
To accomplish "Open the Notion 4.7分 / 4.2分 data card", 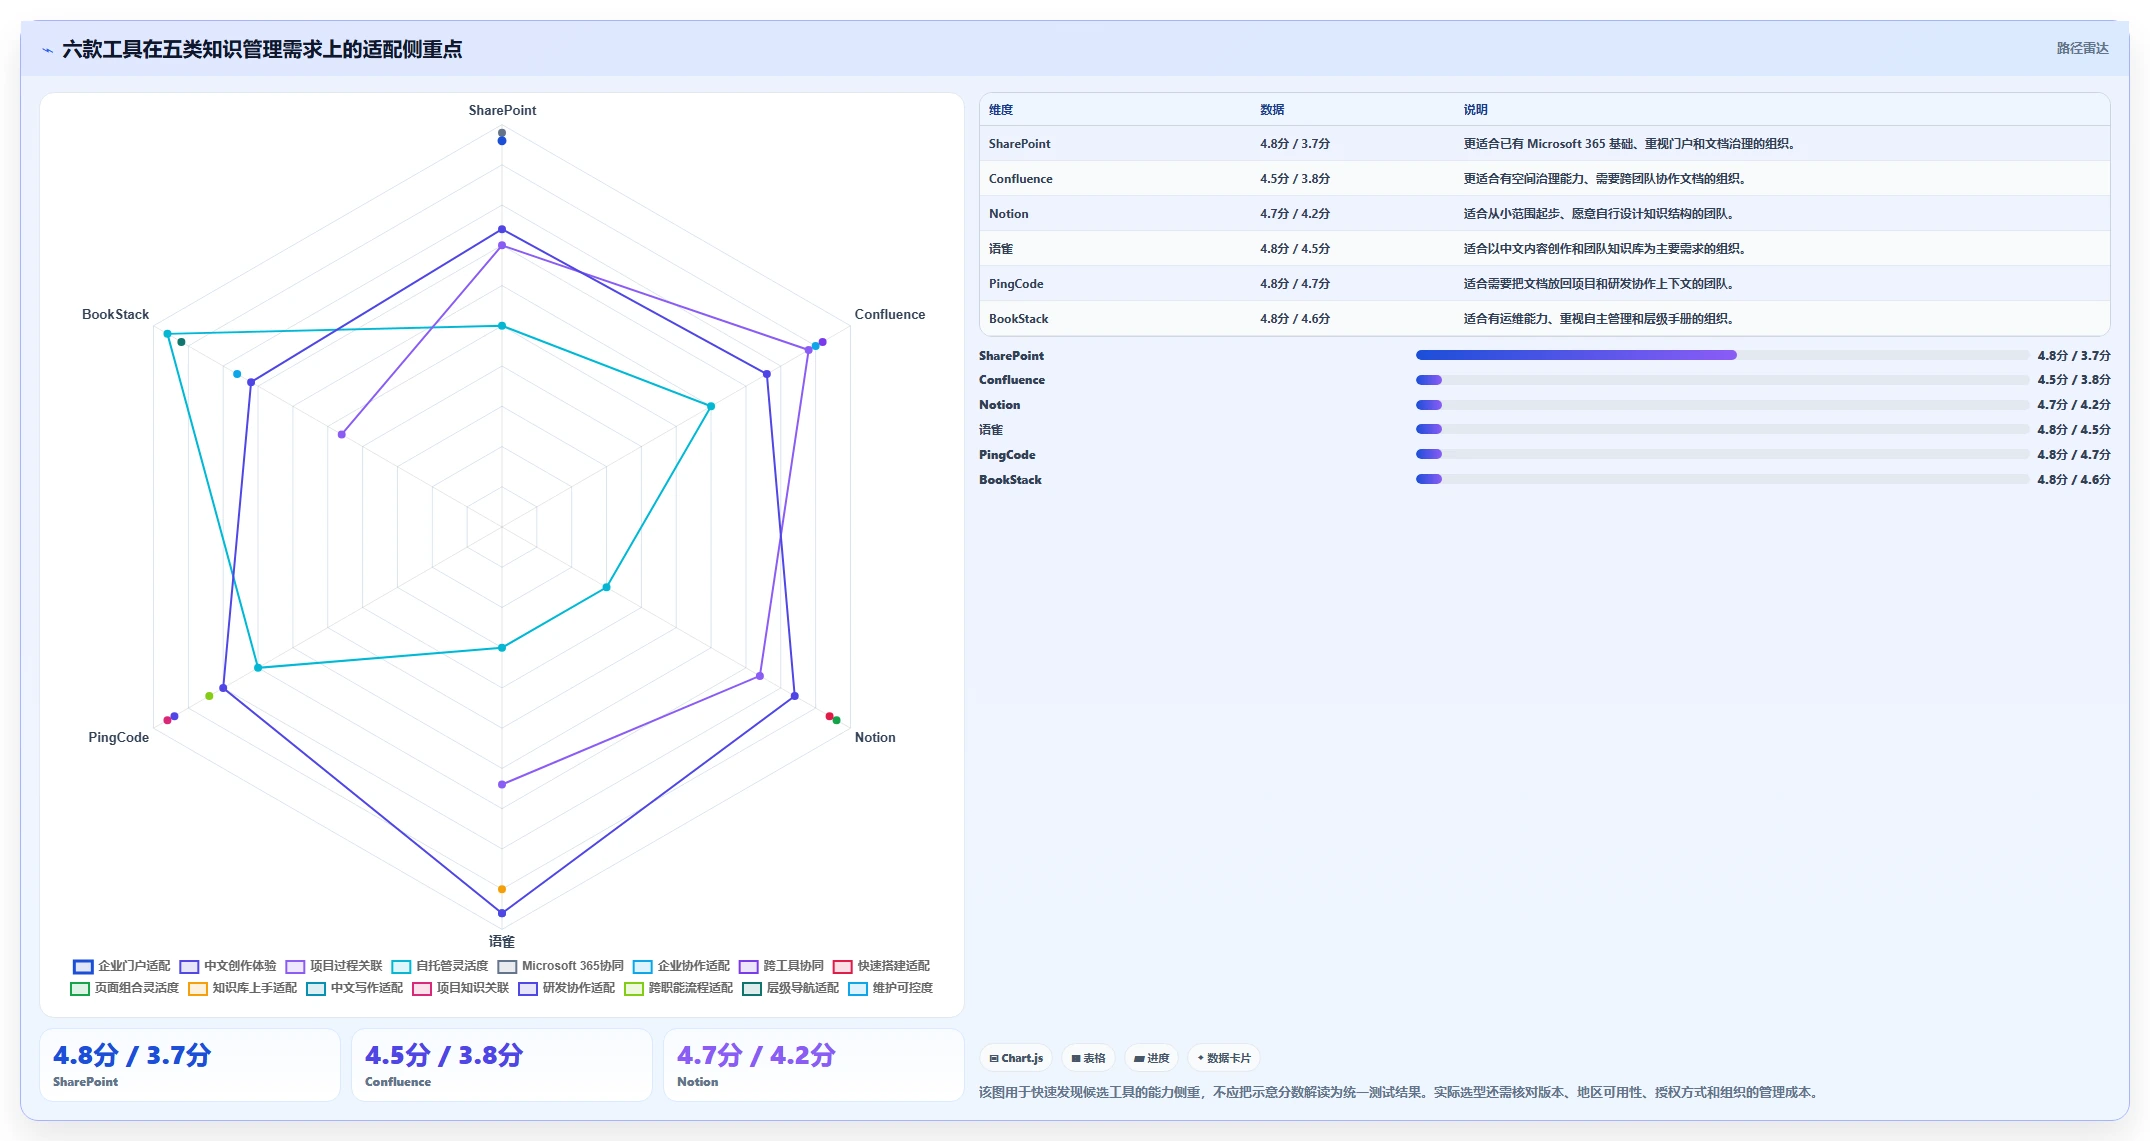I will pyautogui.click(x=814, y=1065).
